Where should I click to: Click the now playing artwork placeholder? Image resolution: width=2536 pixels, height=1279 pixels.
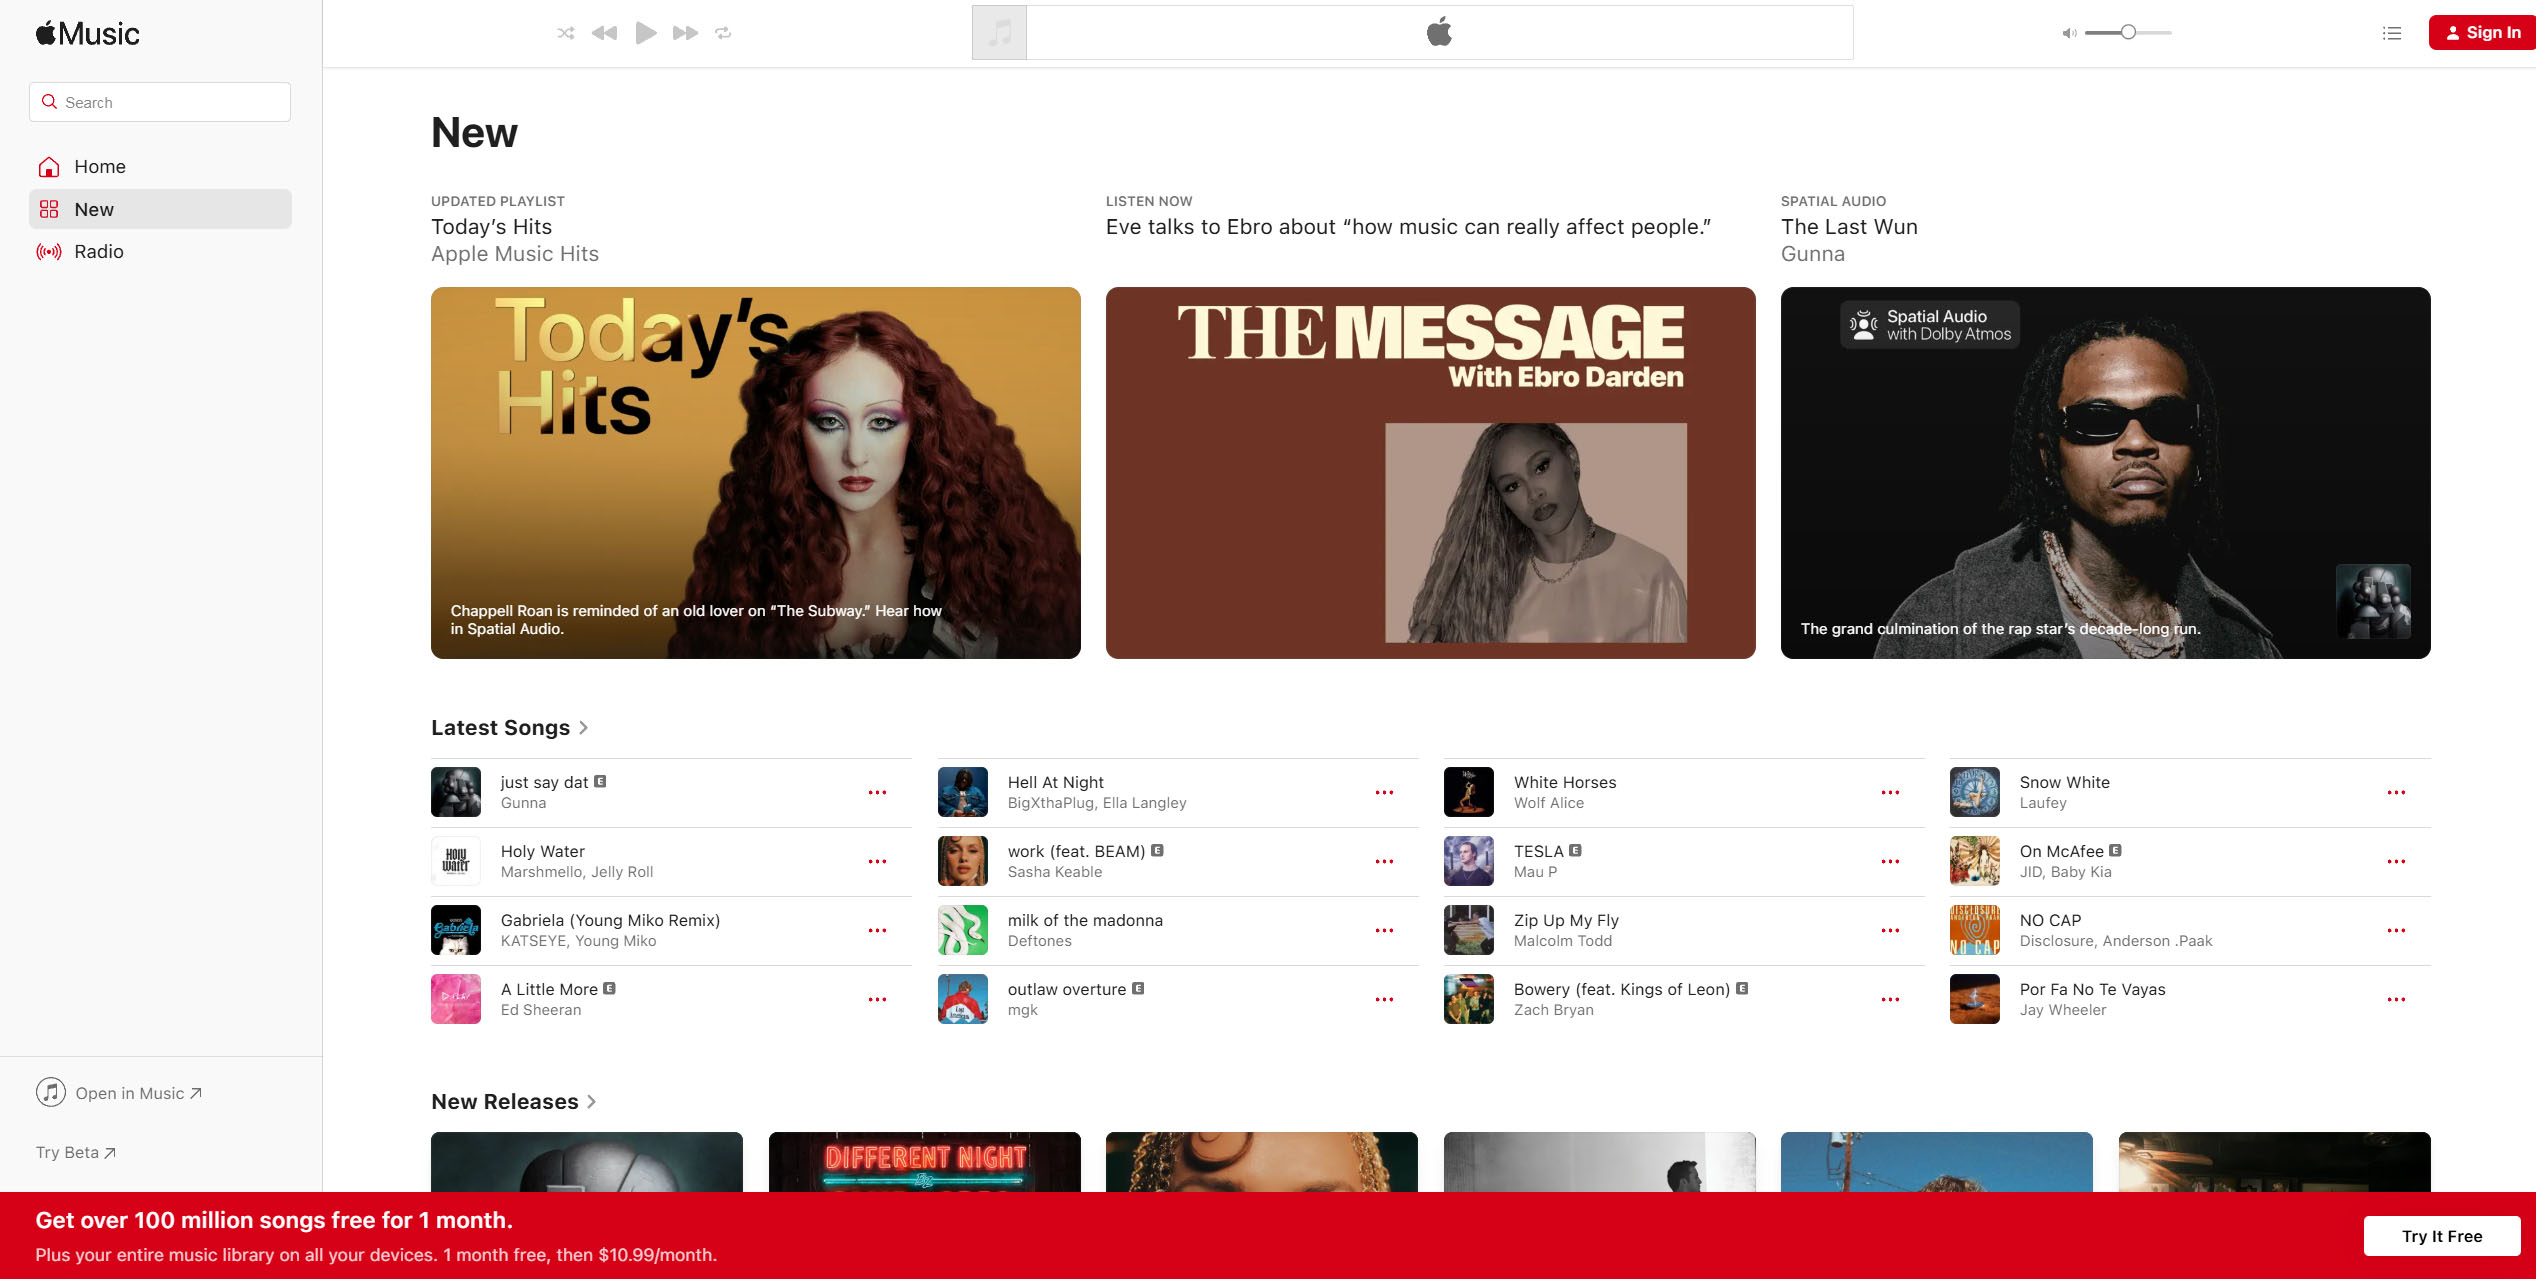999,33
